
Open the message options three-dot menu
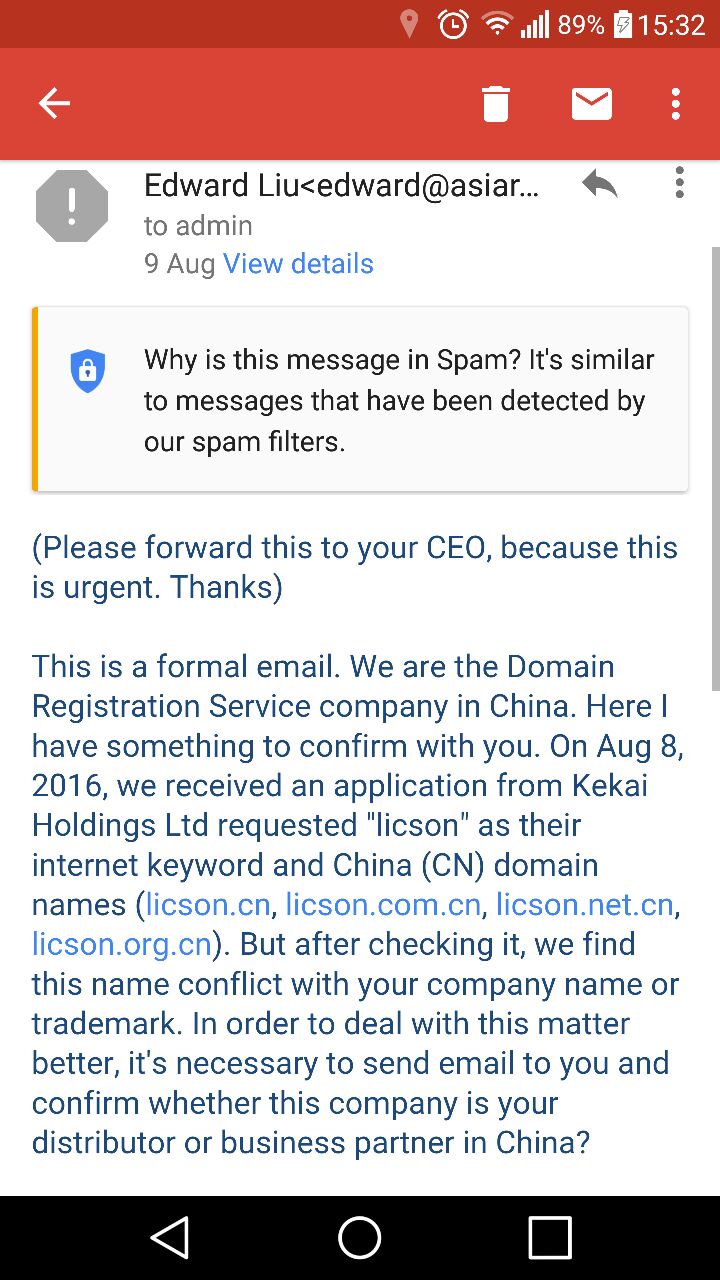point(680,182)
